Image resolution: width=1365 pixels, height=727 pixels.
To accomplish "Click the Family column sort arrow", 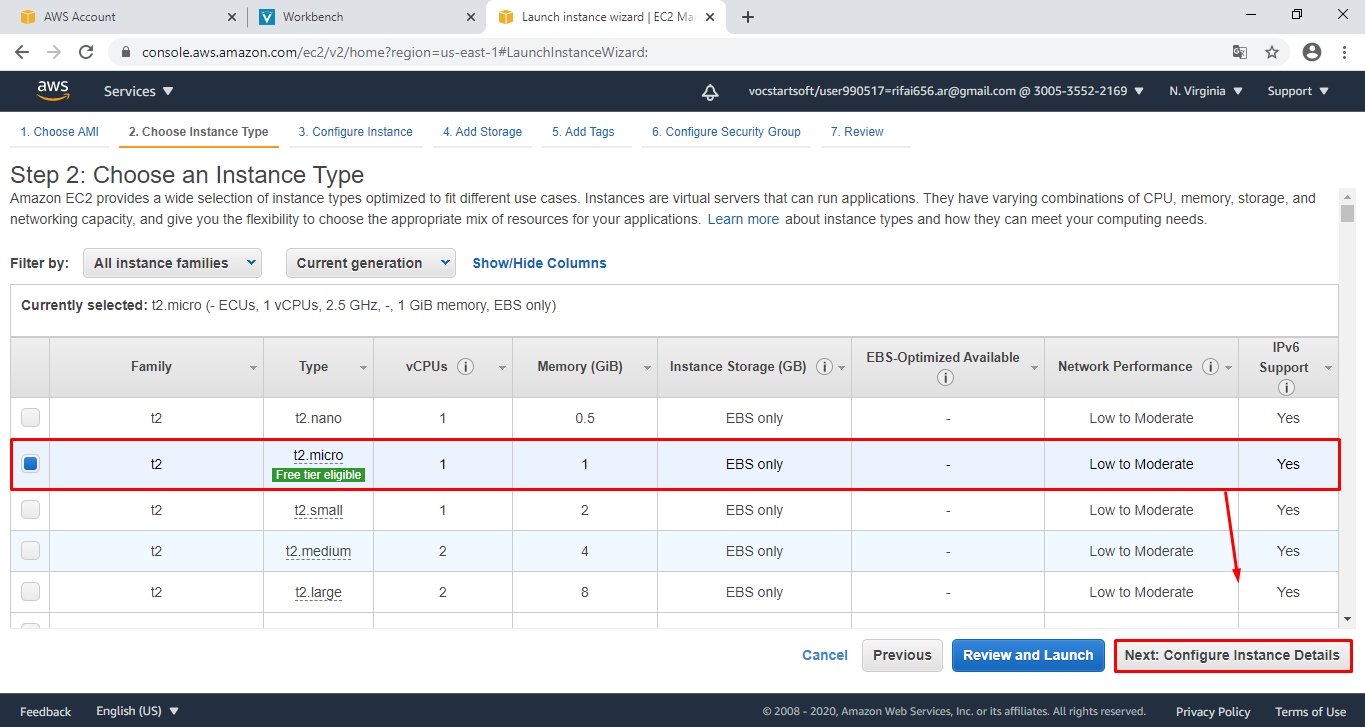I will pyautogui.click(x=253, y=368).
